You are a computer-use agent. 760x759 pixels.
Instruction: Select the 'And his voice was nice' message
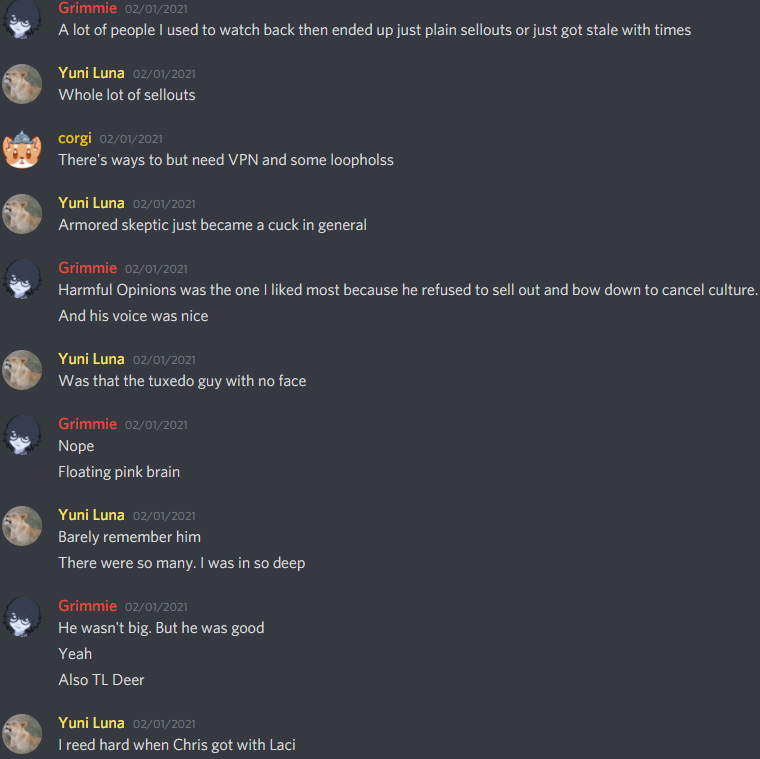coord(133,316)
